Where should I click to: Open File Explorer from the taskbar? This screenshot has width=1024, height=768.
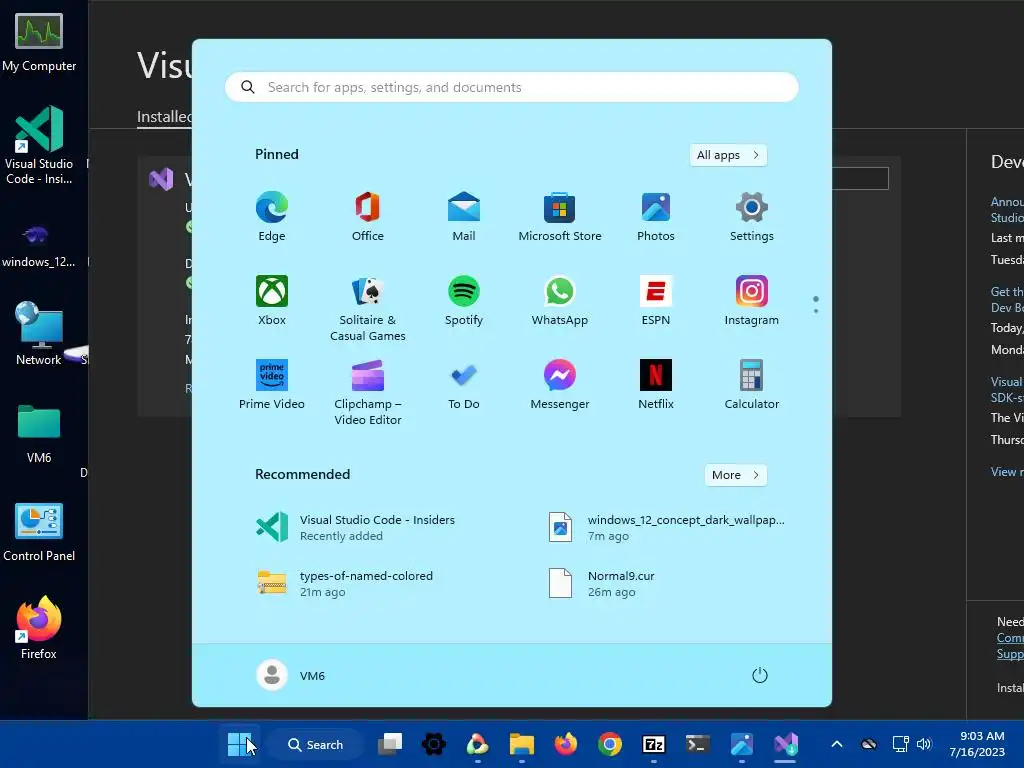(521, 744)
